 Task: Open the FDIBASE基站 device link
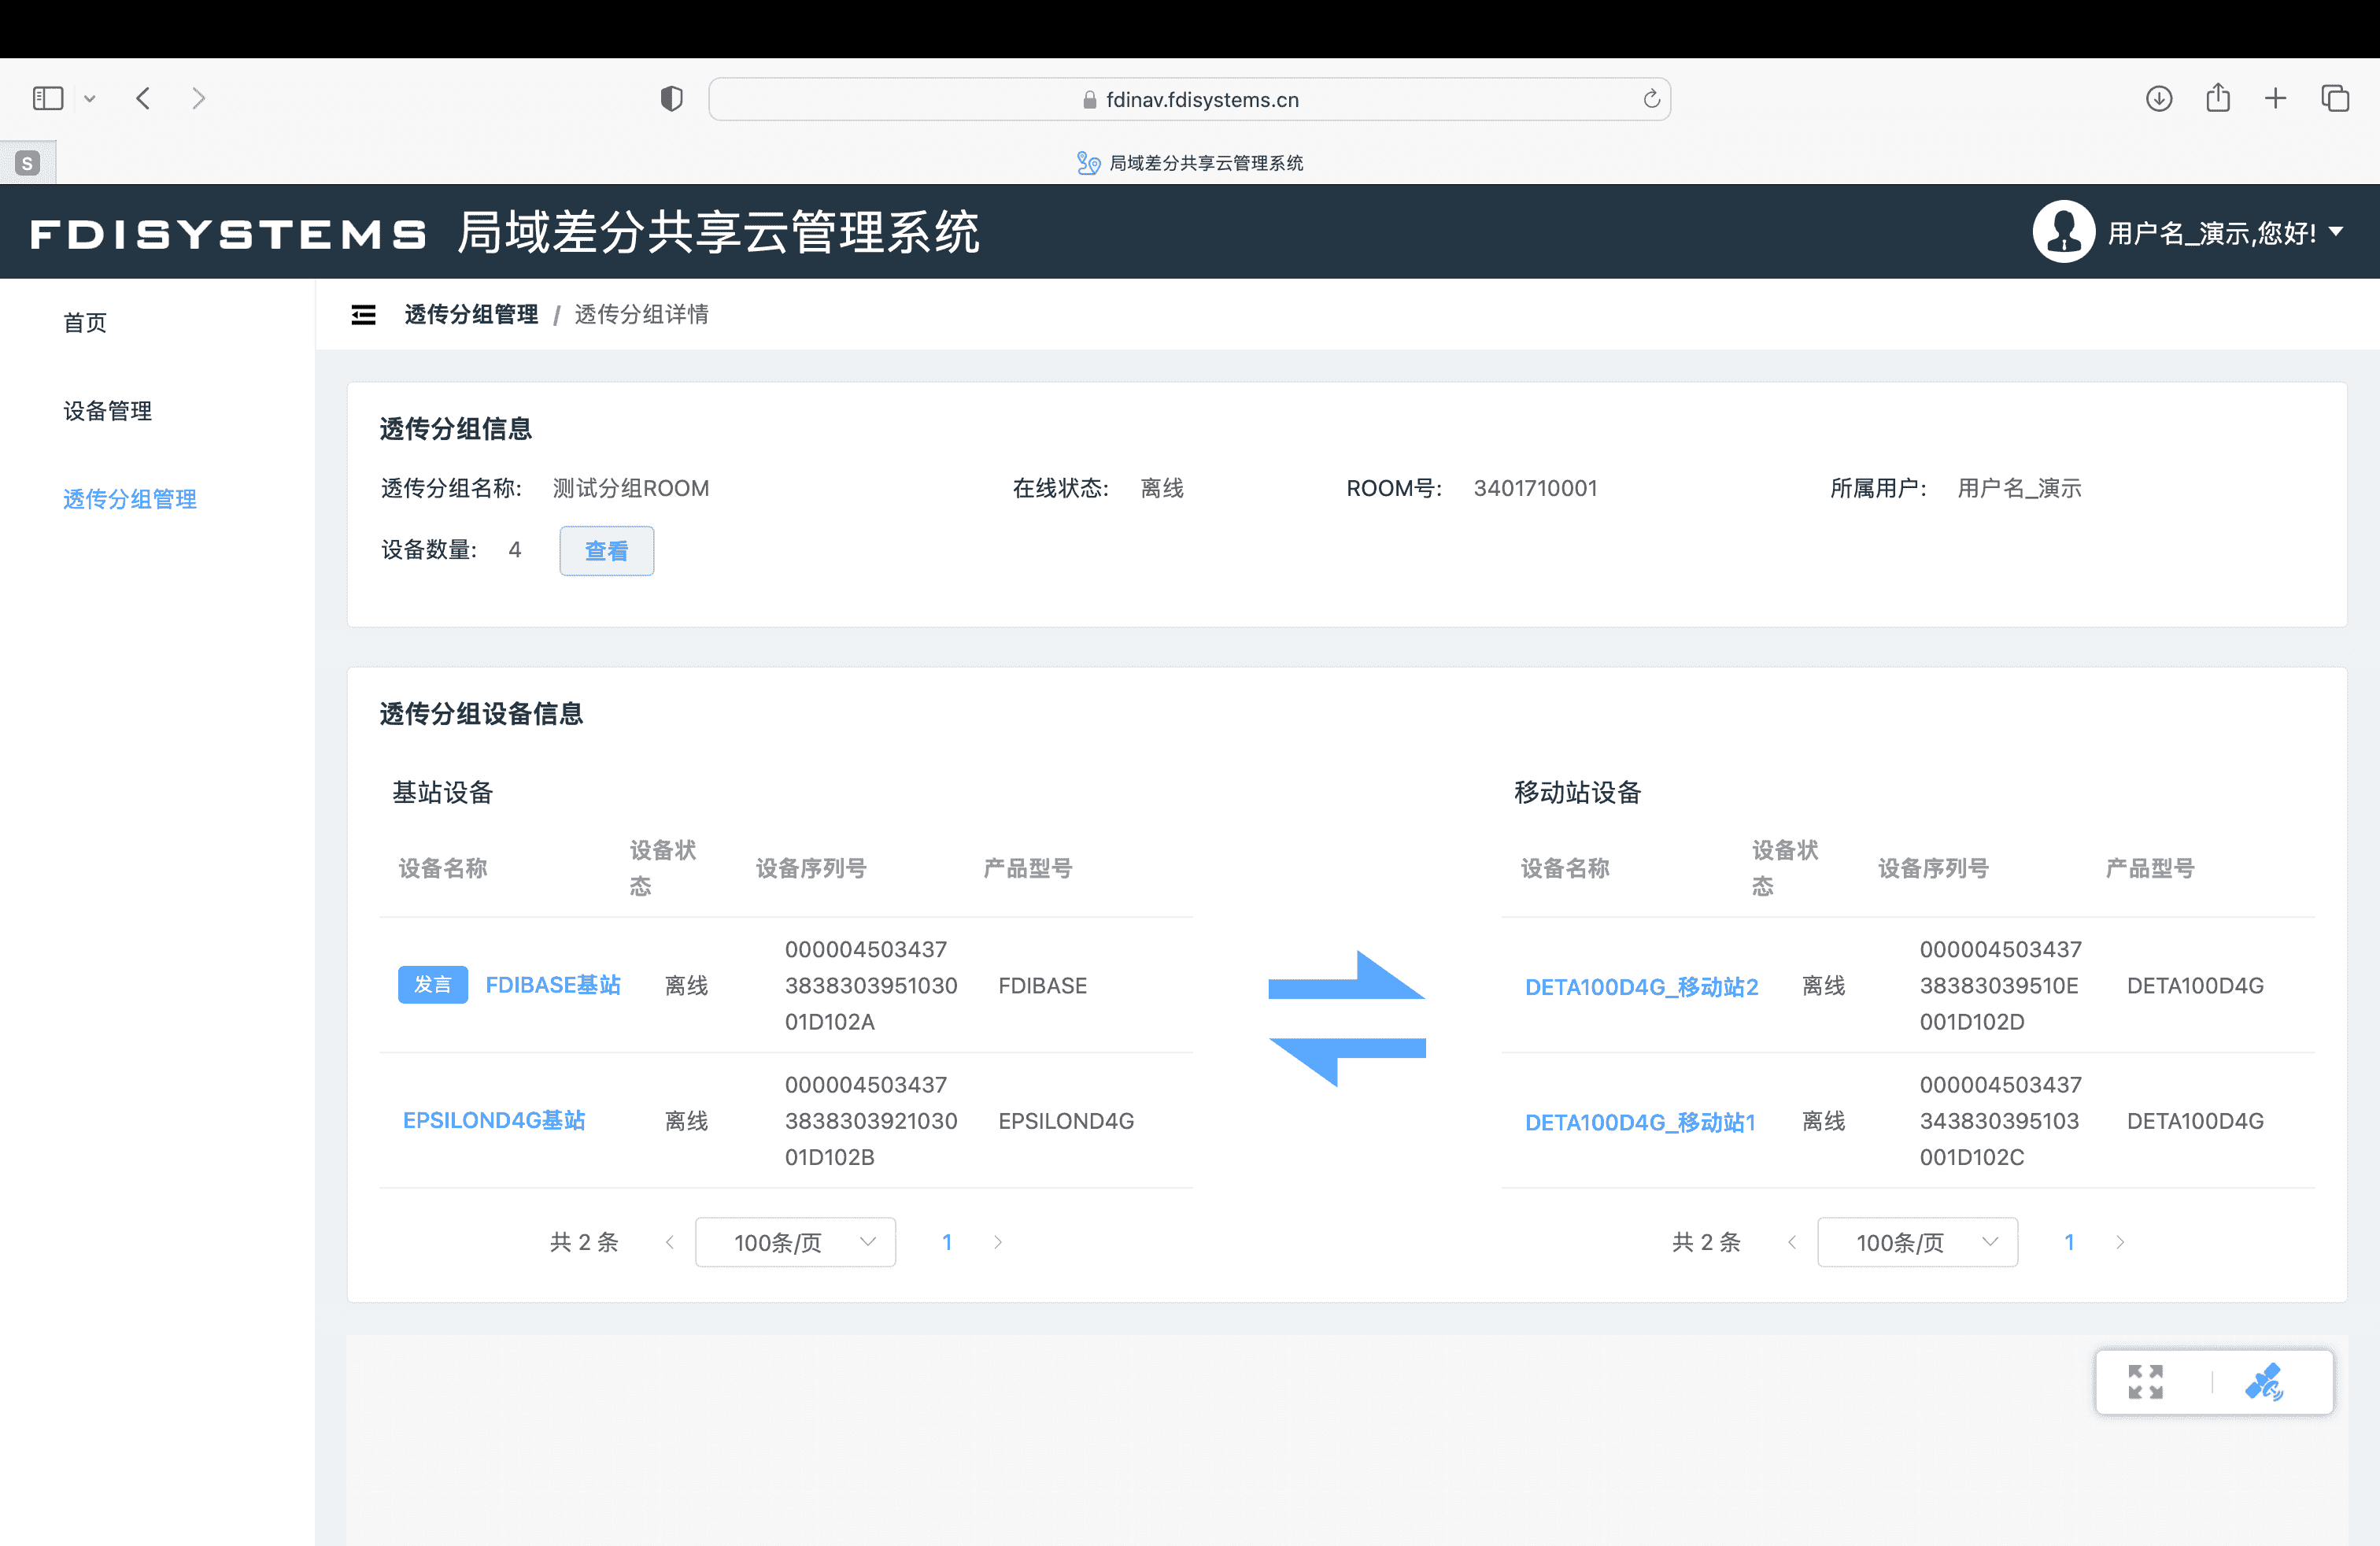pos(553,985)
